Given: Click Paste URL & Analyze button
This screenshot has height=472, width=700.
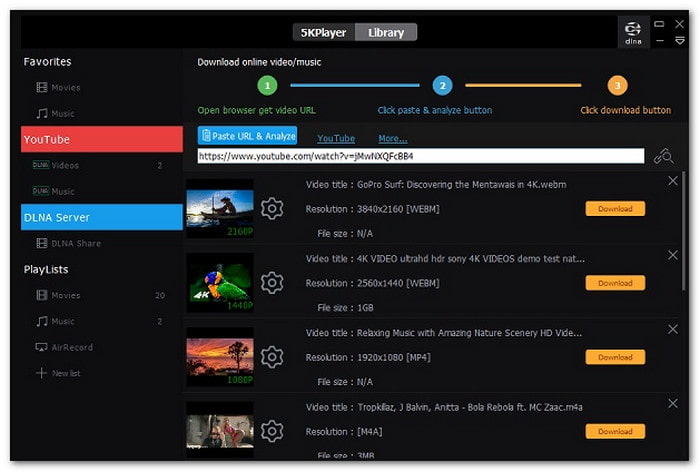Looking at the screenshot, I should (247, 136).
